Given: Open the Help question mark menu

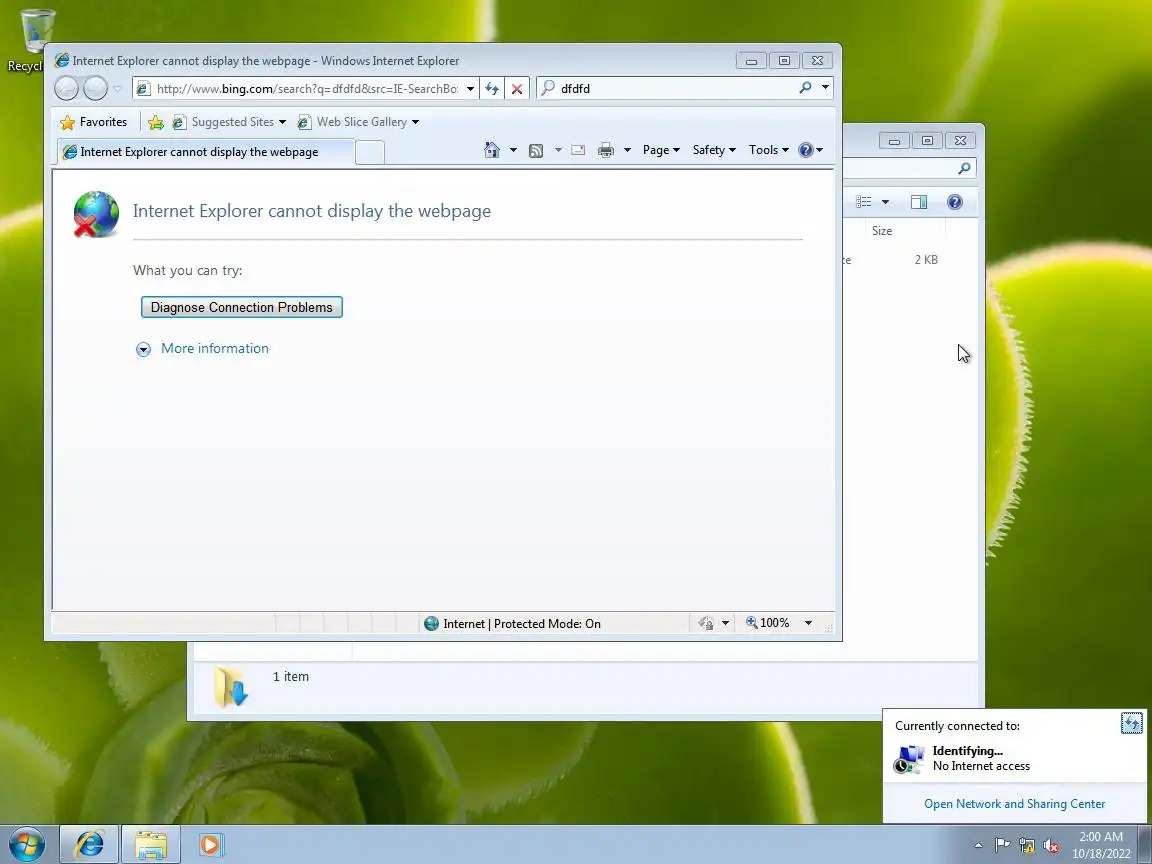Looking at the screenshot, I should click(x=810, y=150).
